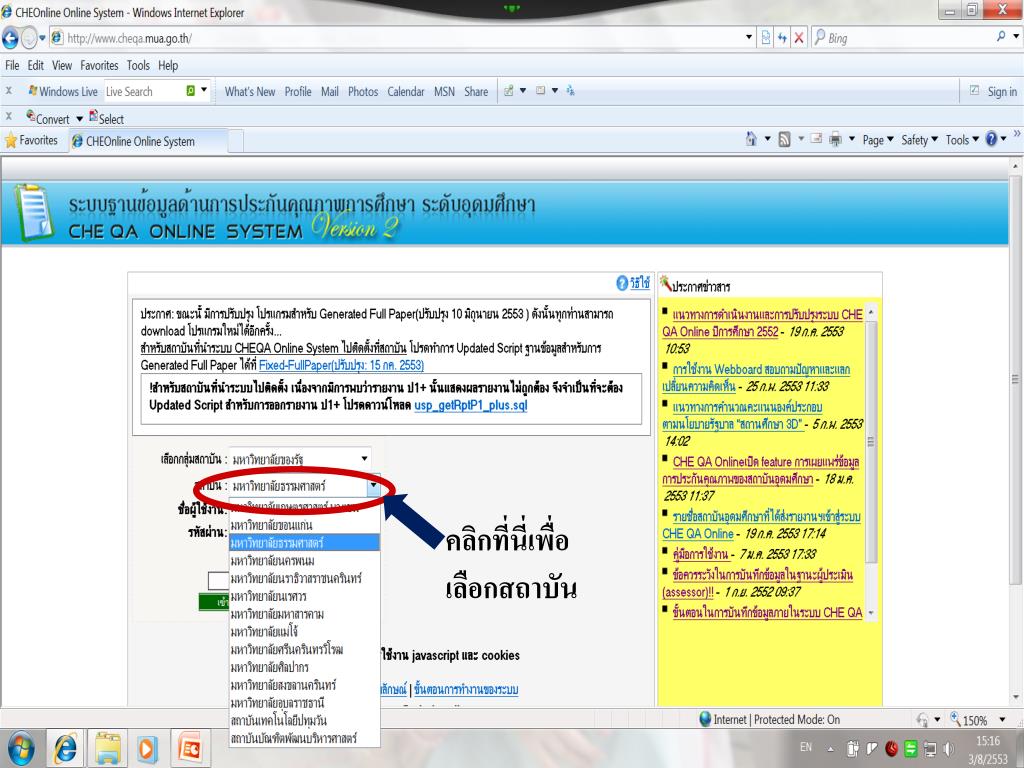Open the Help menu in menu bar
This screenshot has height=768, width=1024.
click(x=168, y=65)
